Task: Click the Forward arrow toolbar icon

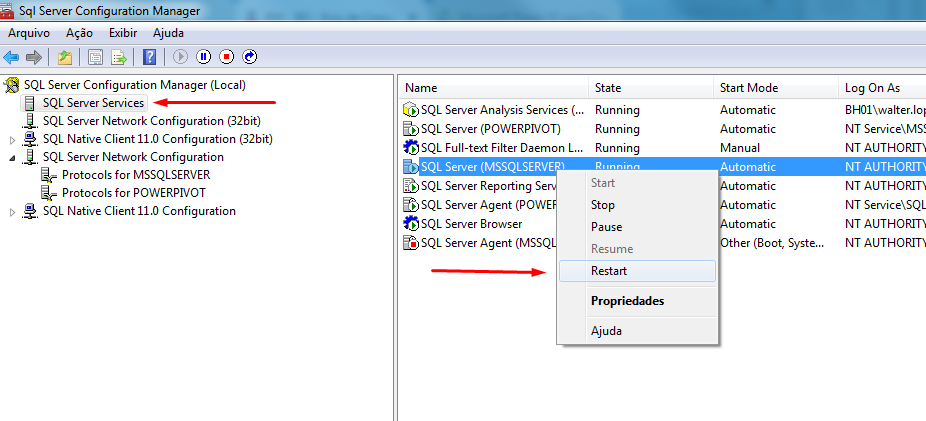Action: 34,57
